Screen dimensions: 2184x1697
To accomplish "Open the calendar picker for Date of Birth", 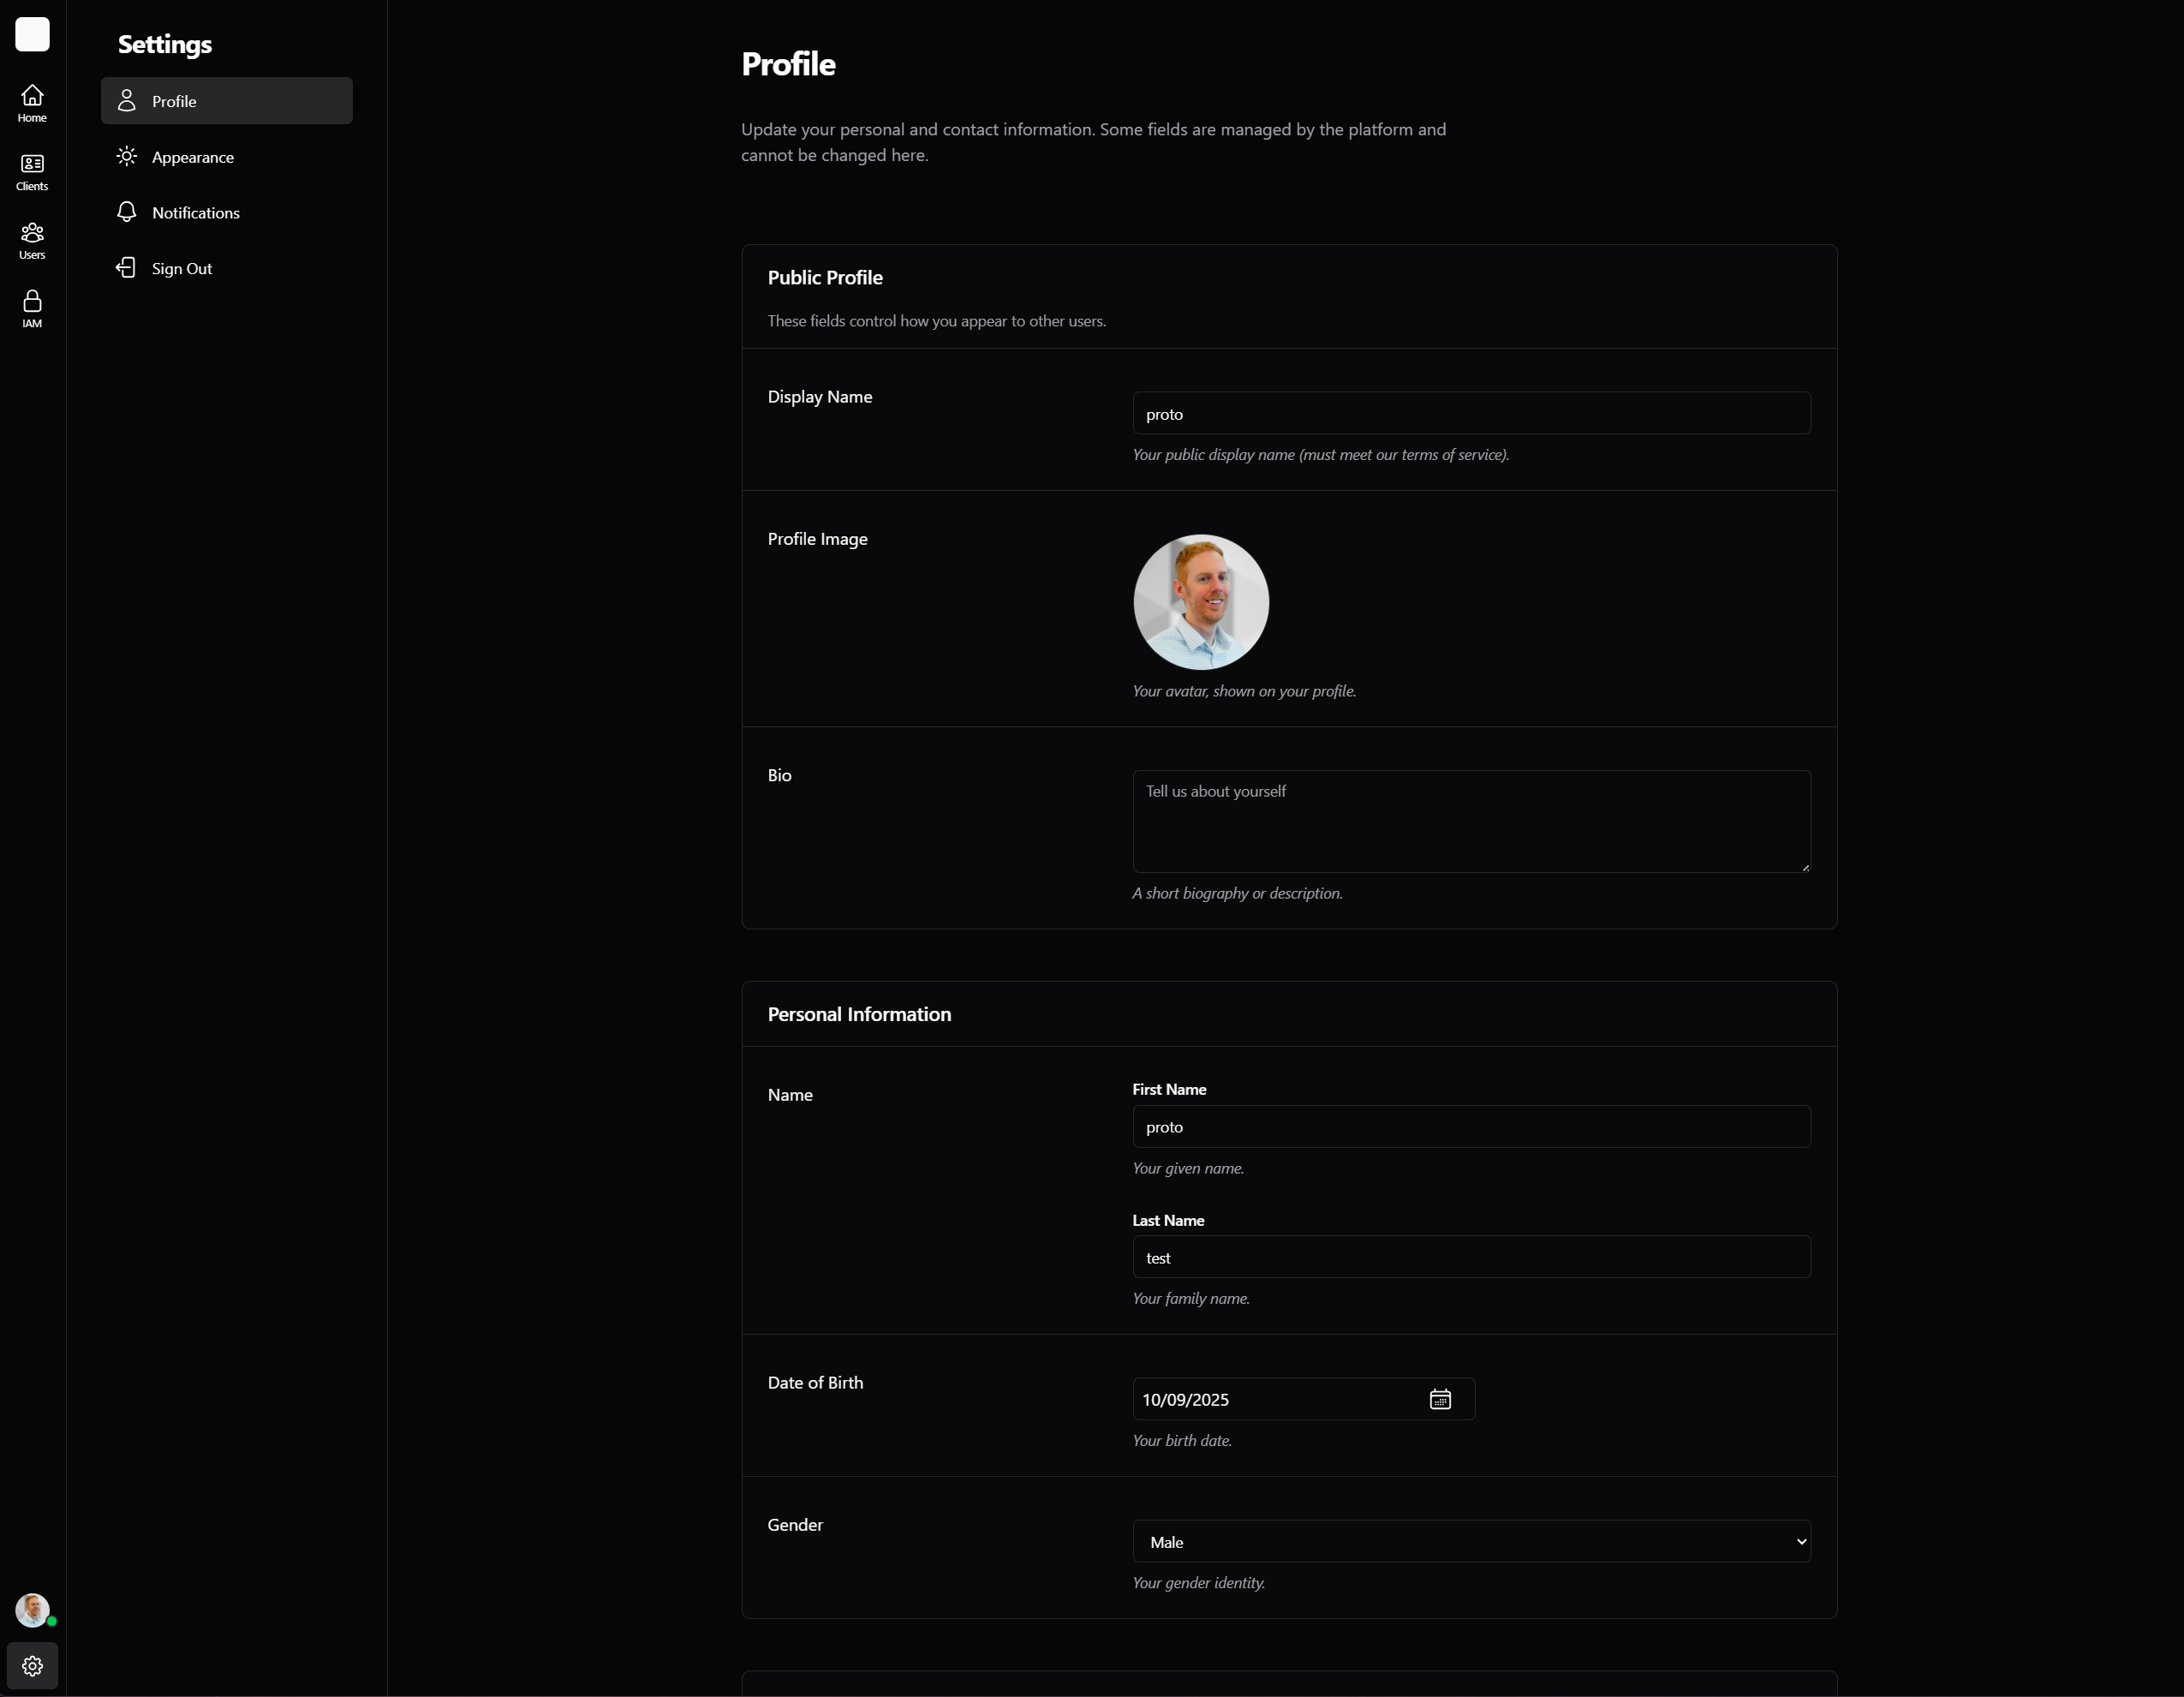I will coord(1439,1399).
